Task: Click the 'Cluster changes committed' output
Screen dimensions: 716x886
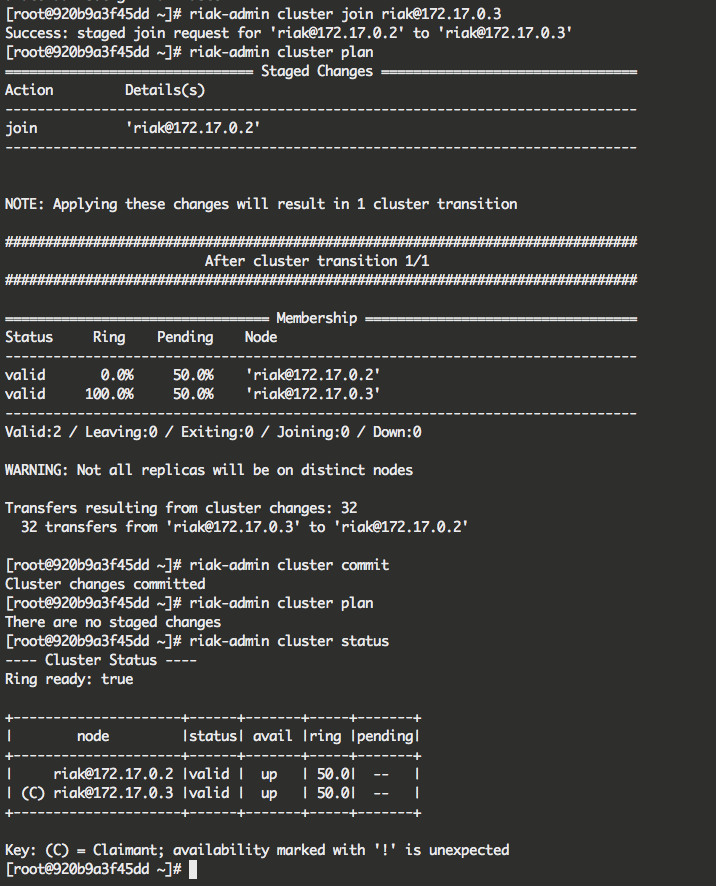Action: click(x=105, y=584)
